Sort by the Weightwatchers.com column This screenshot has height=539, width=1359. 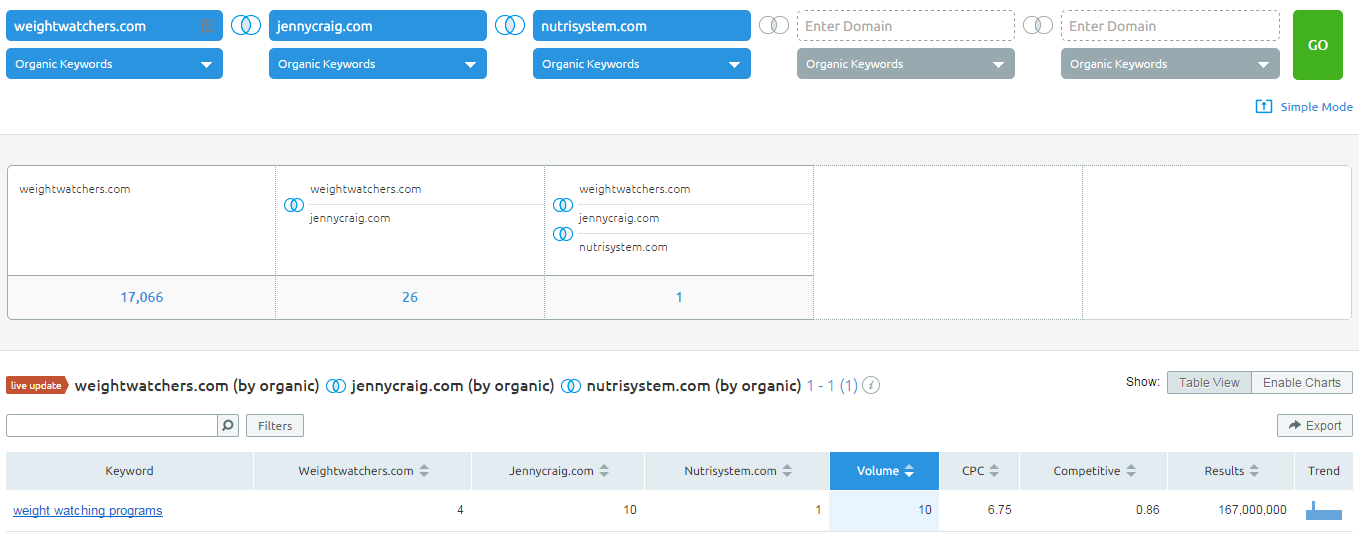pyautogui.click(x=363, y=471)
